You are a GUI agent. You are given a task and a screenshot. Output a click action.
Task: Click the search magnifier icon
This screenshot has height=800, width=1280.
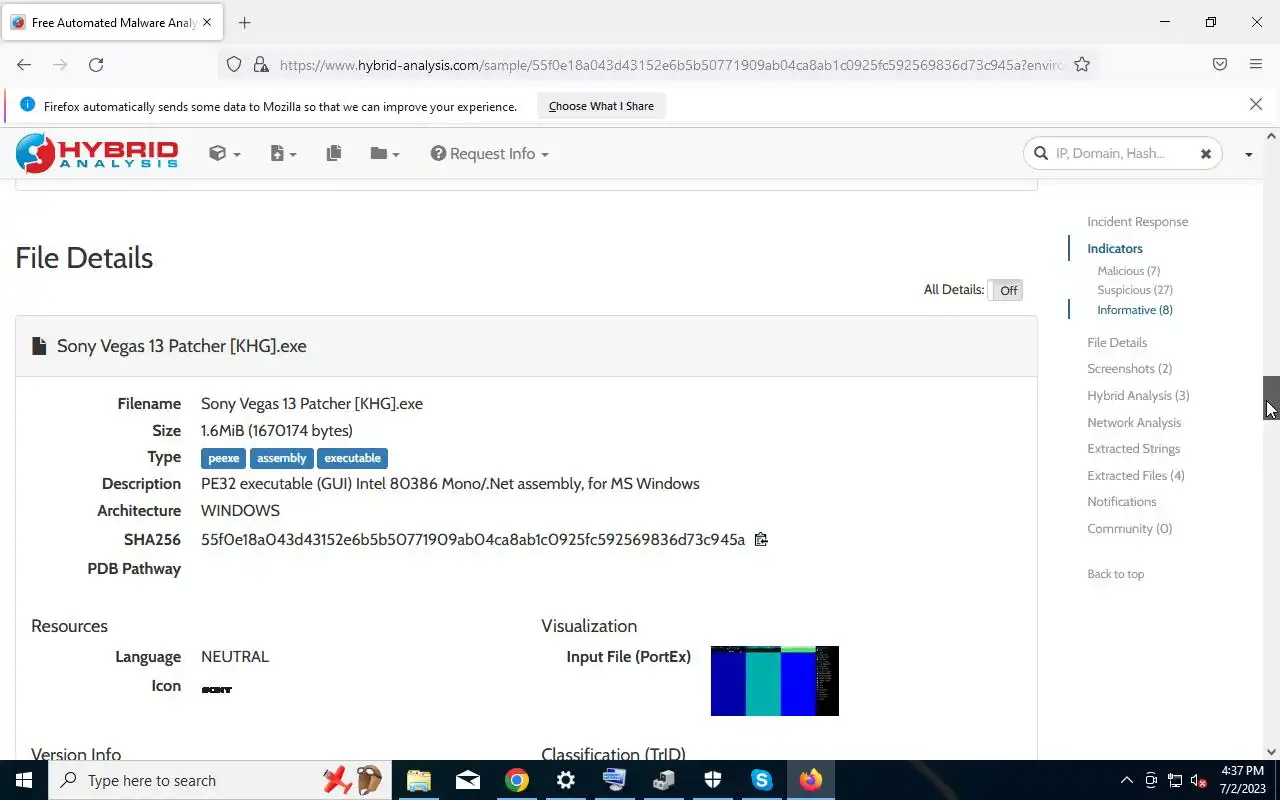(x=1041, y=153)
